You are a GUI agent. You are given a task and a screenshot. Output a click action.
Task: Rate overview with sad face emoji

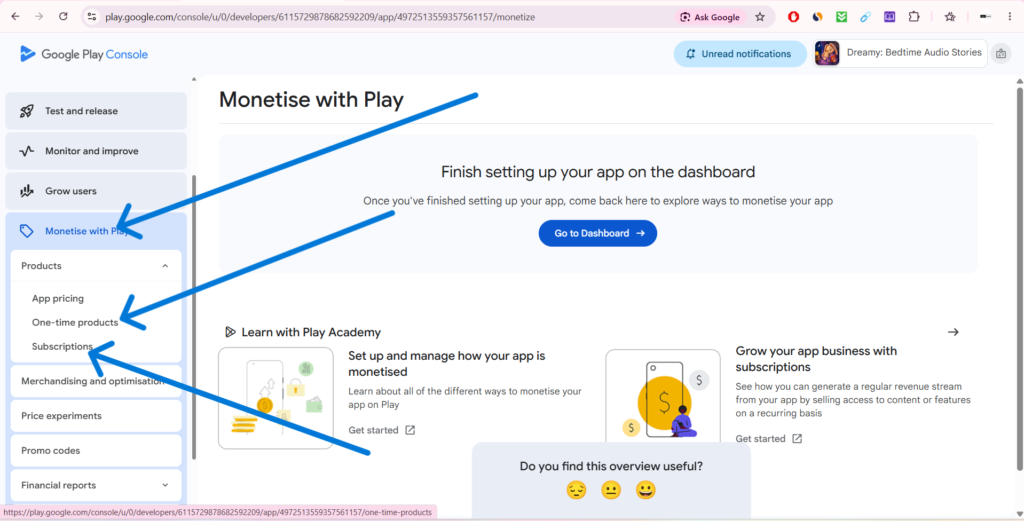pyautogui.click(x=577, y=490)
